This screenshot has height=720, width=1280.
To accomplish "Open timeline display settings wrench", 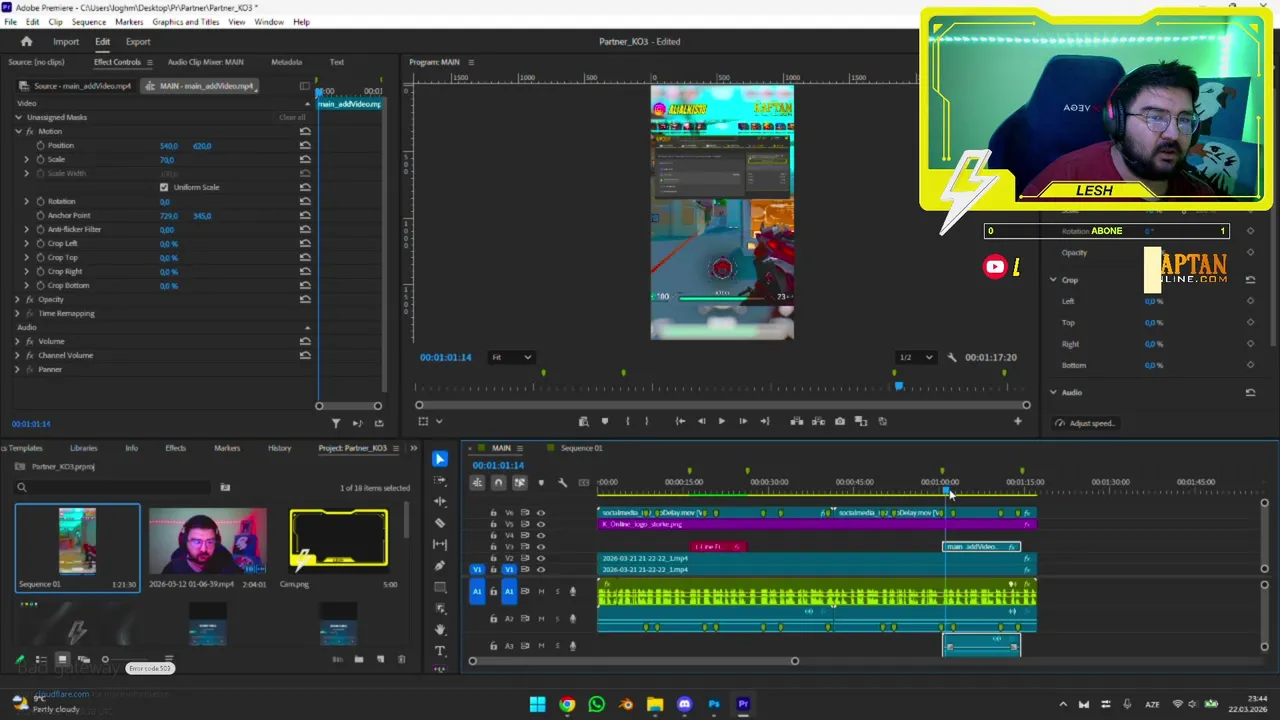I will [x=562, y=483].
